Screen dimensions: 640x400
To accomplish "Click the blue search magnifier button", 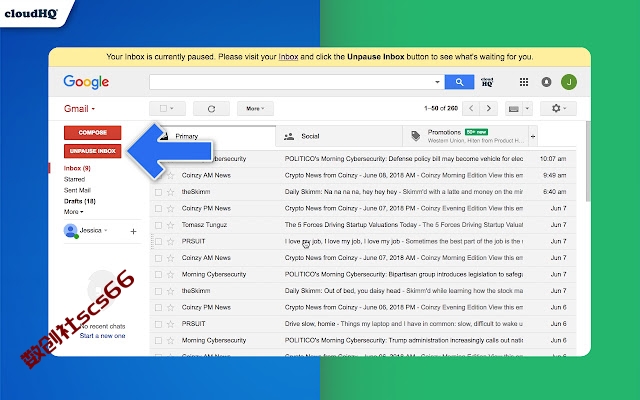I will (x=459, y=82).
